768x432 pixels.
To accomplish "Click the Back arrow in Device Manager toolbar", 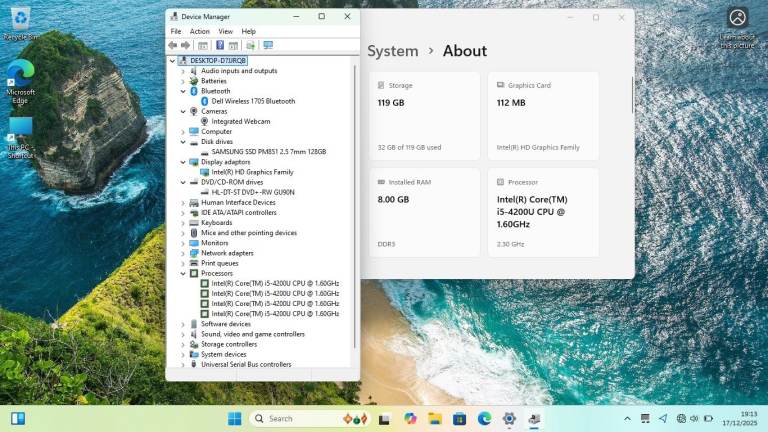I will coord(173,45).
